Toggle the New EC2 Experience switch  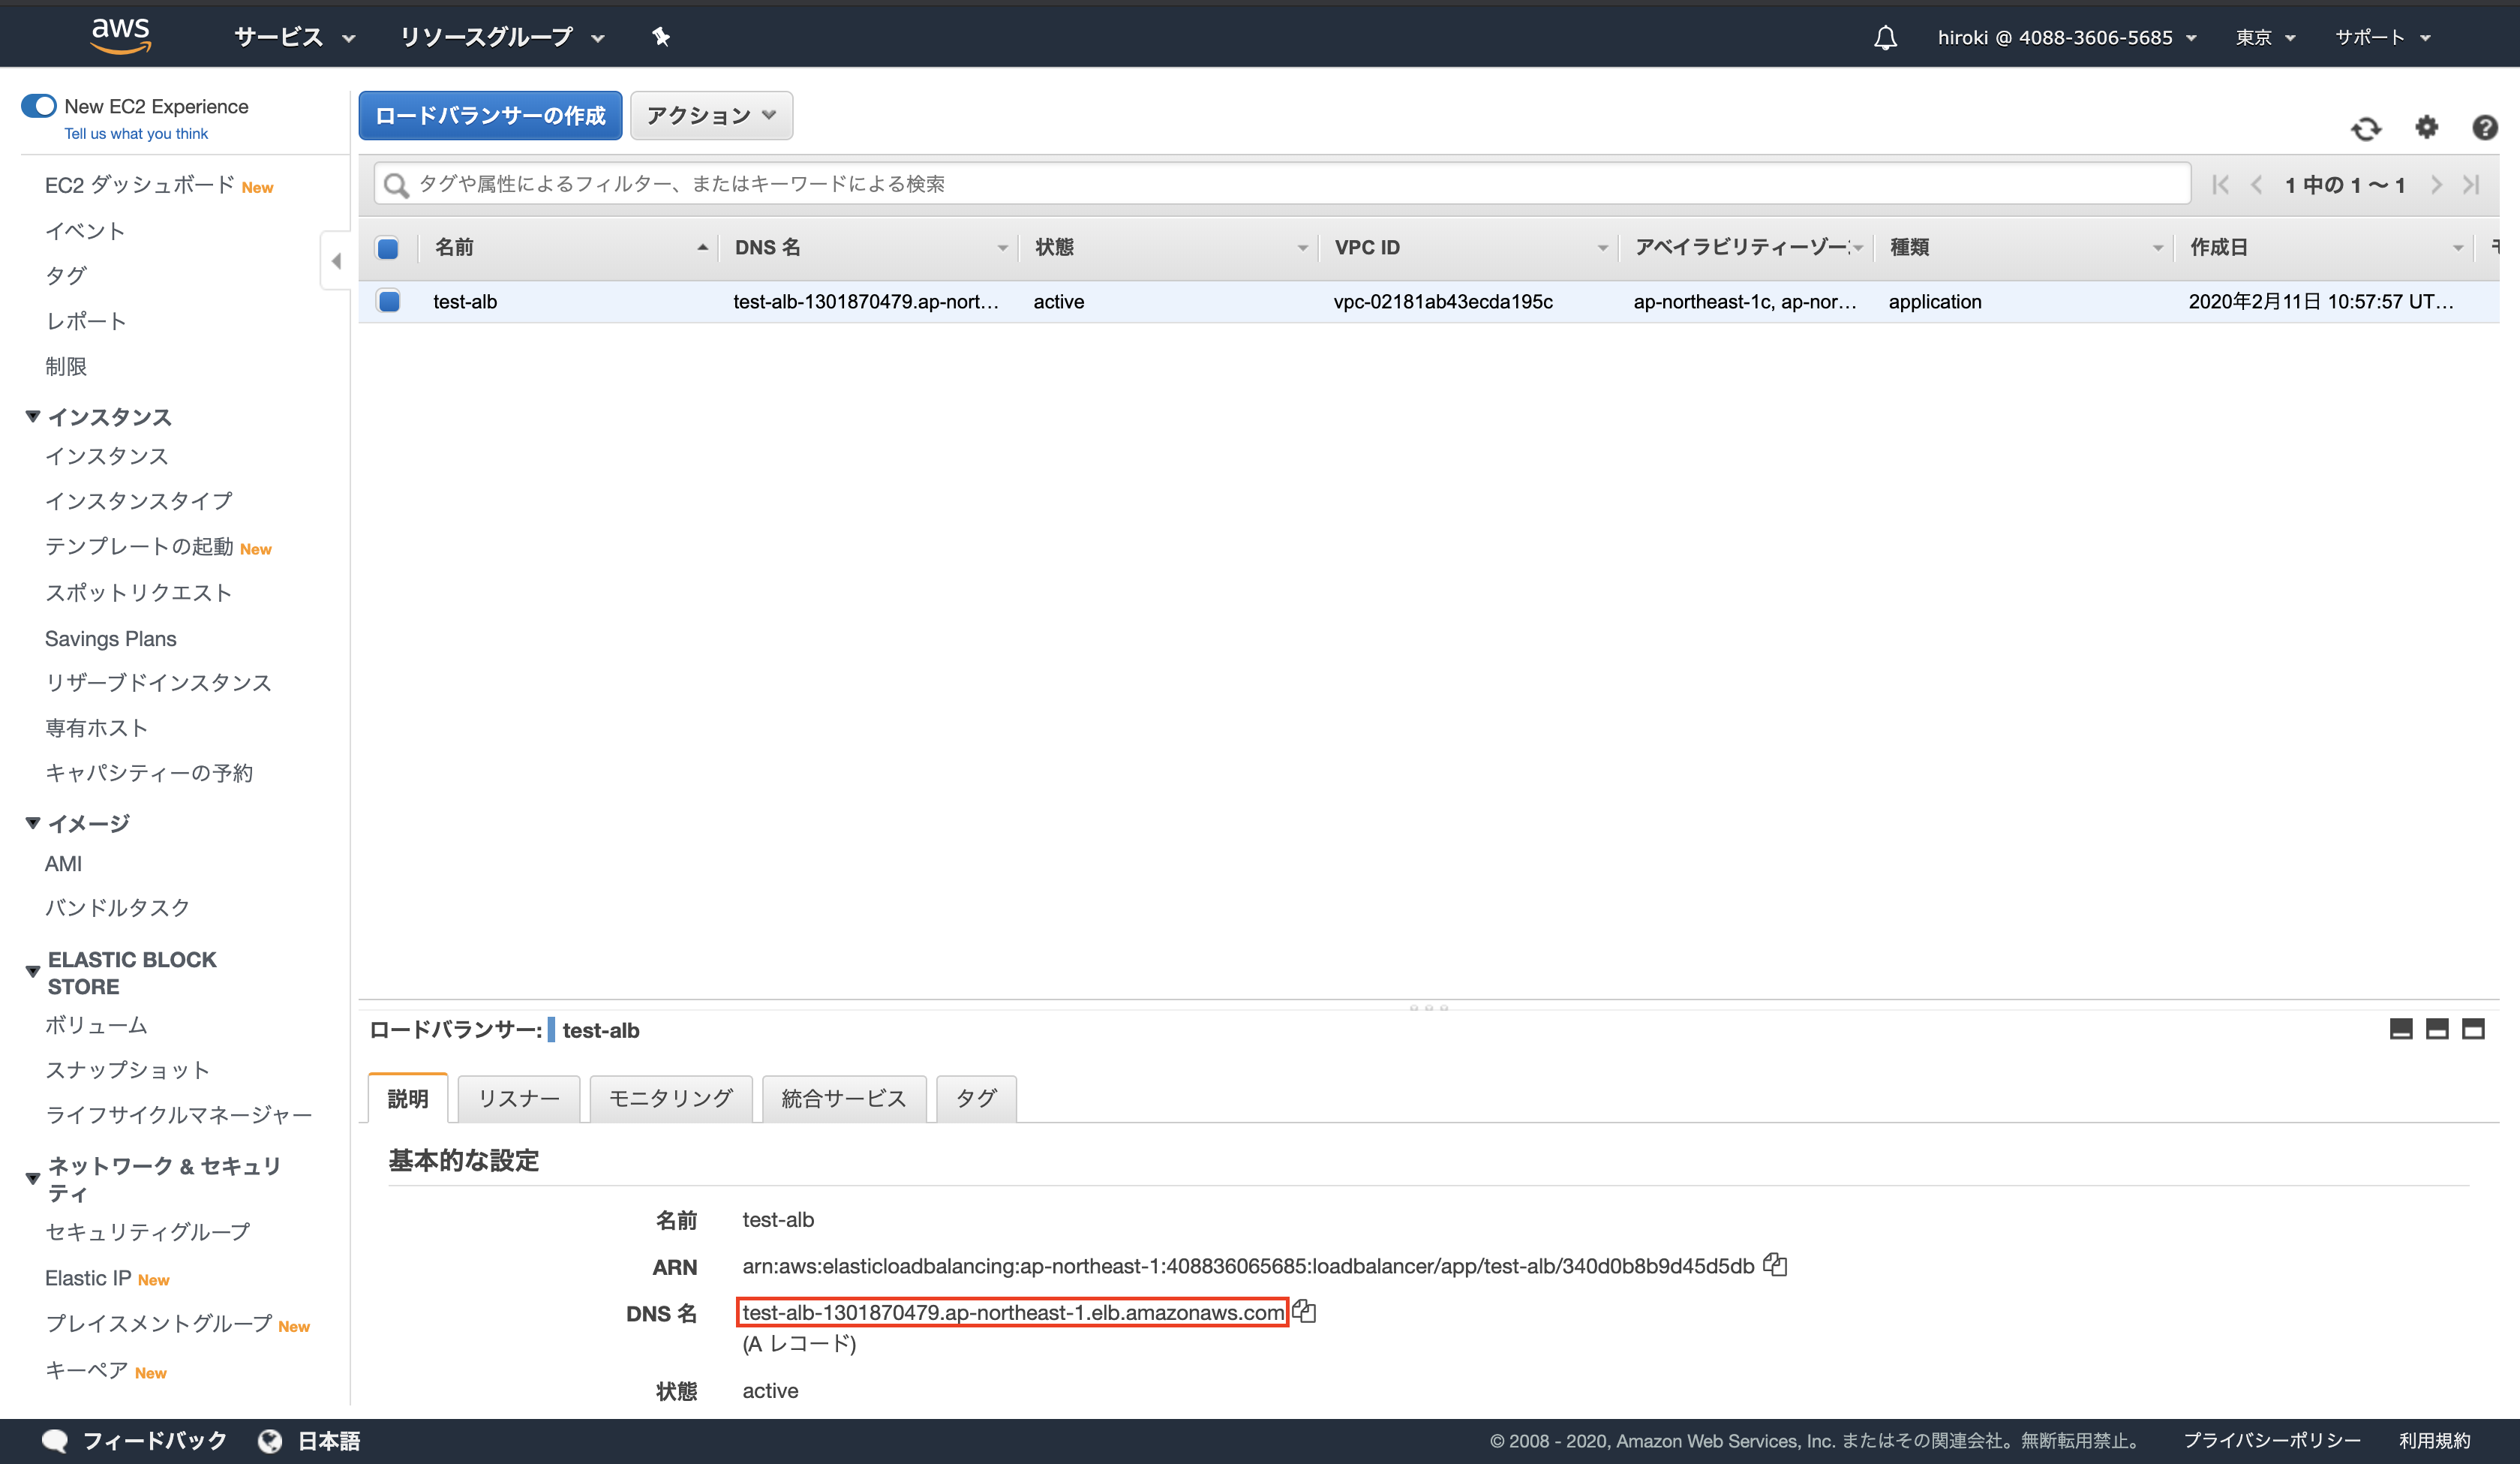tap(37, 105)
